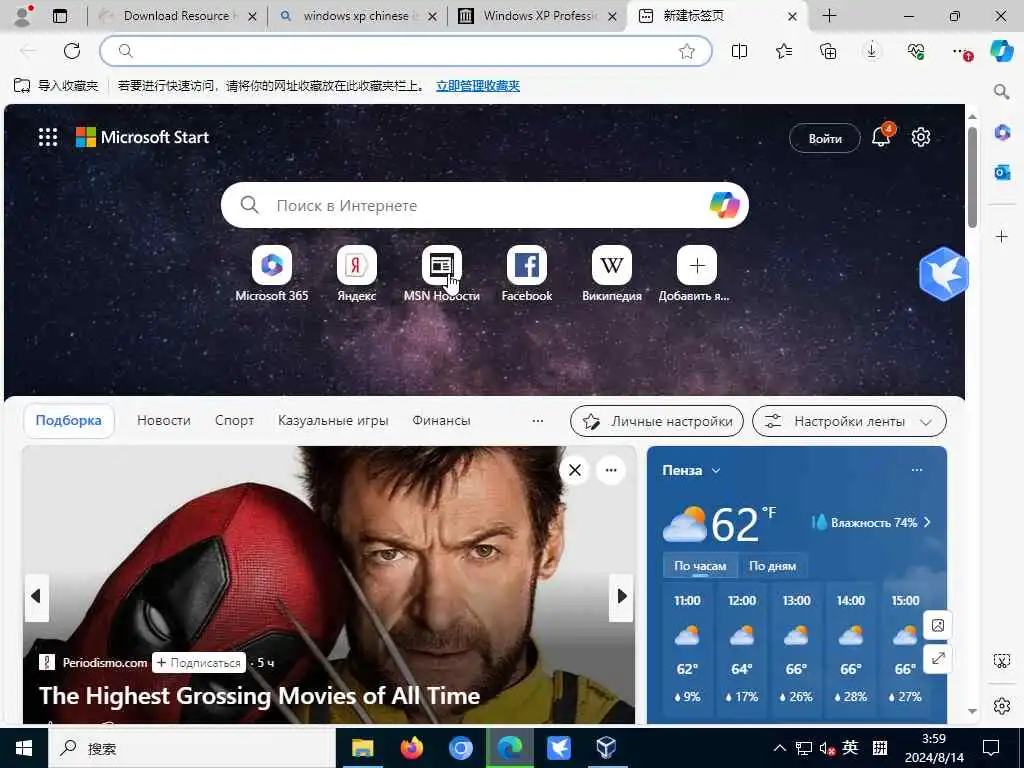Open Личные настройки button
Screen dimensions: 1024x768
[656, 421]
